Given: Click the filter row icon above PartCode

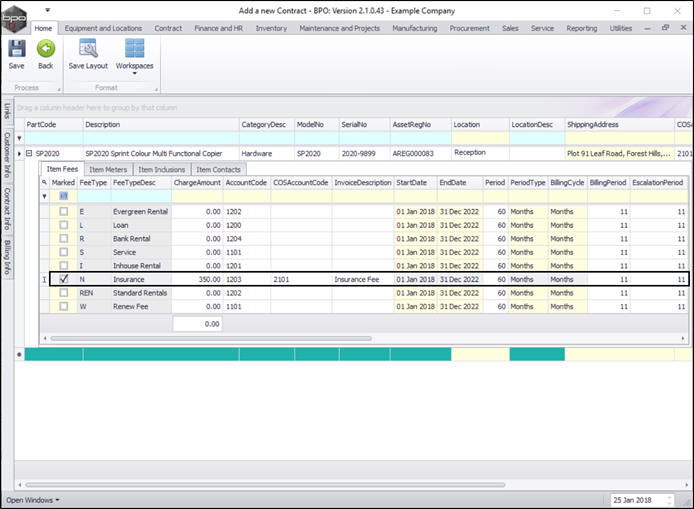Looking at the screenshot, I should tap(19, 138).
